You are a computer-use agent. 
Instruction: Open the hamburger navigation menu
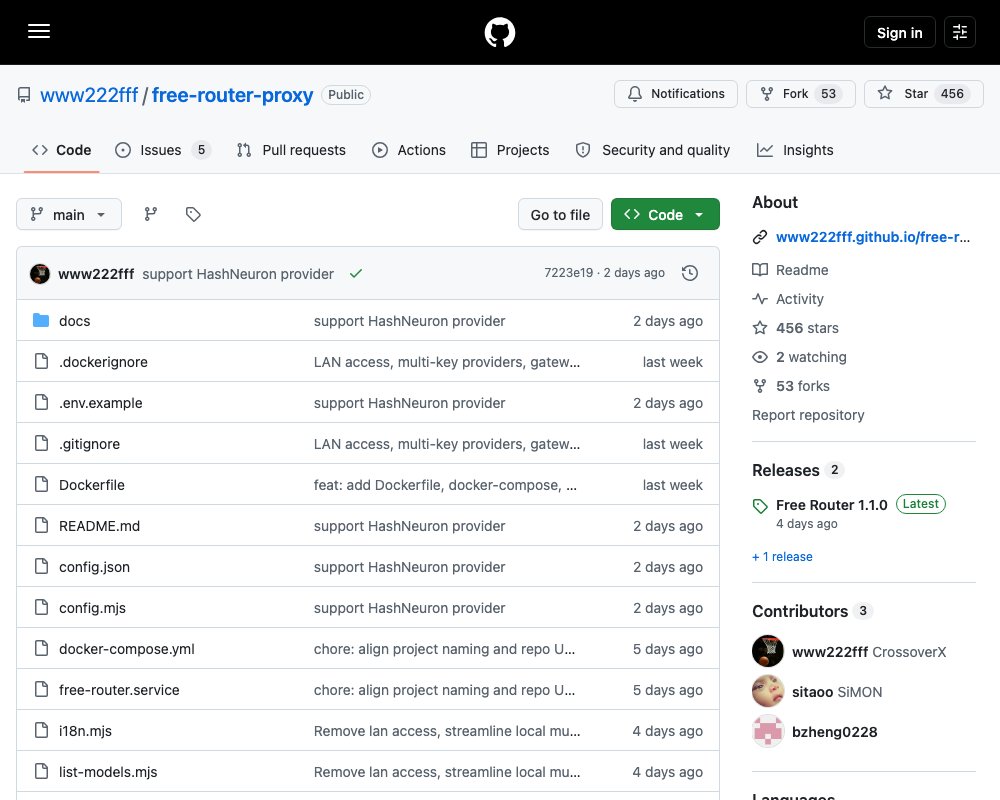39,31
